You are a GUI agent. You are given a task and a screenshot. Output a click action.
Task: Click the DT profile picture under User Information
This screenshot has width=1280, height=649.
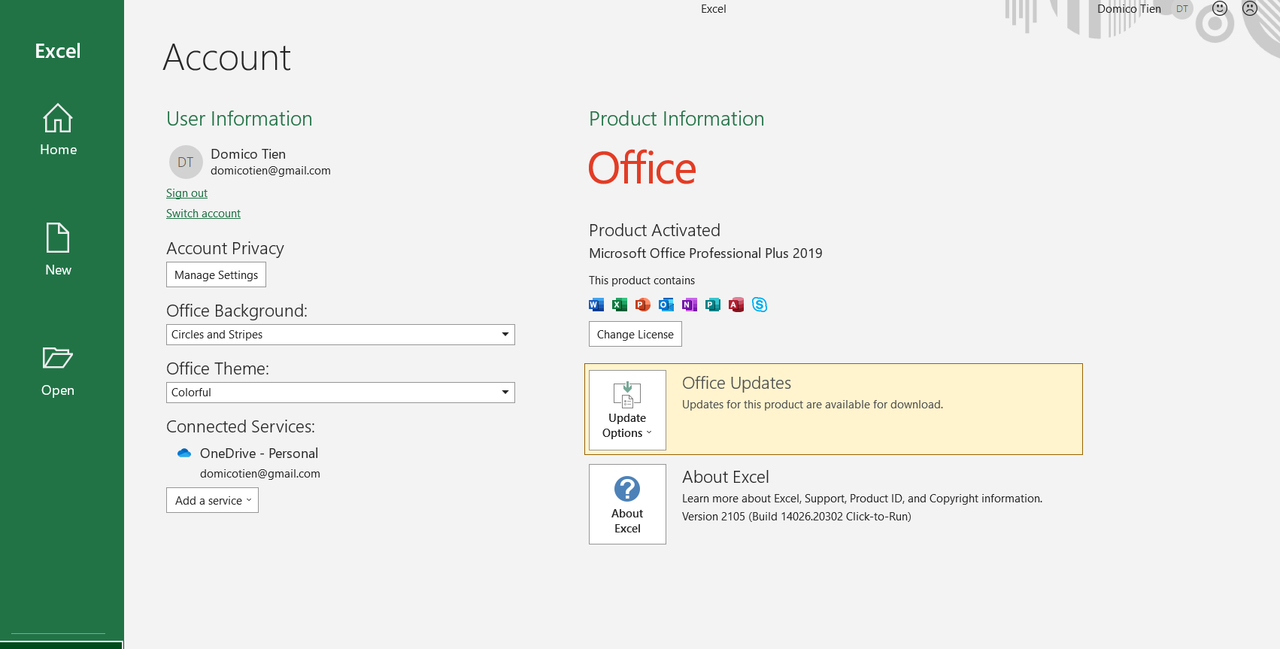point(186,162)
